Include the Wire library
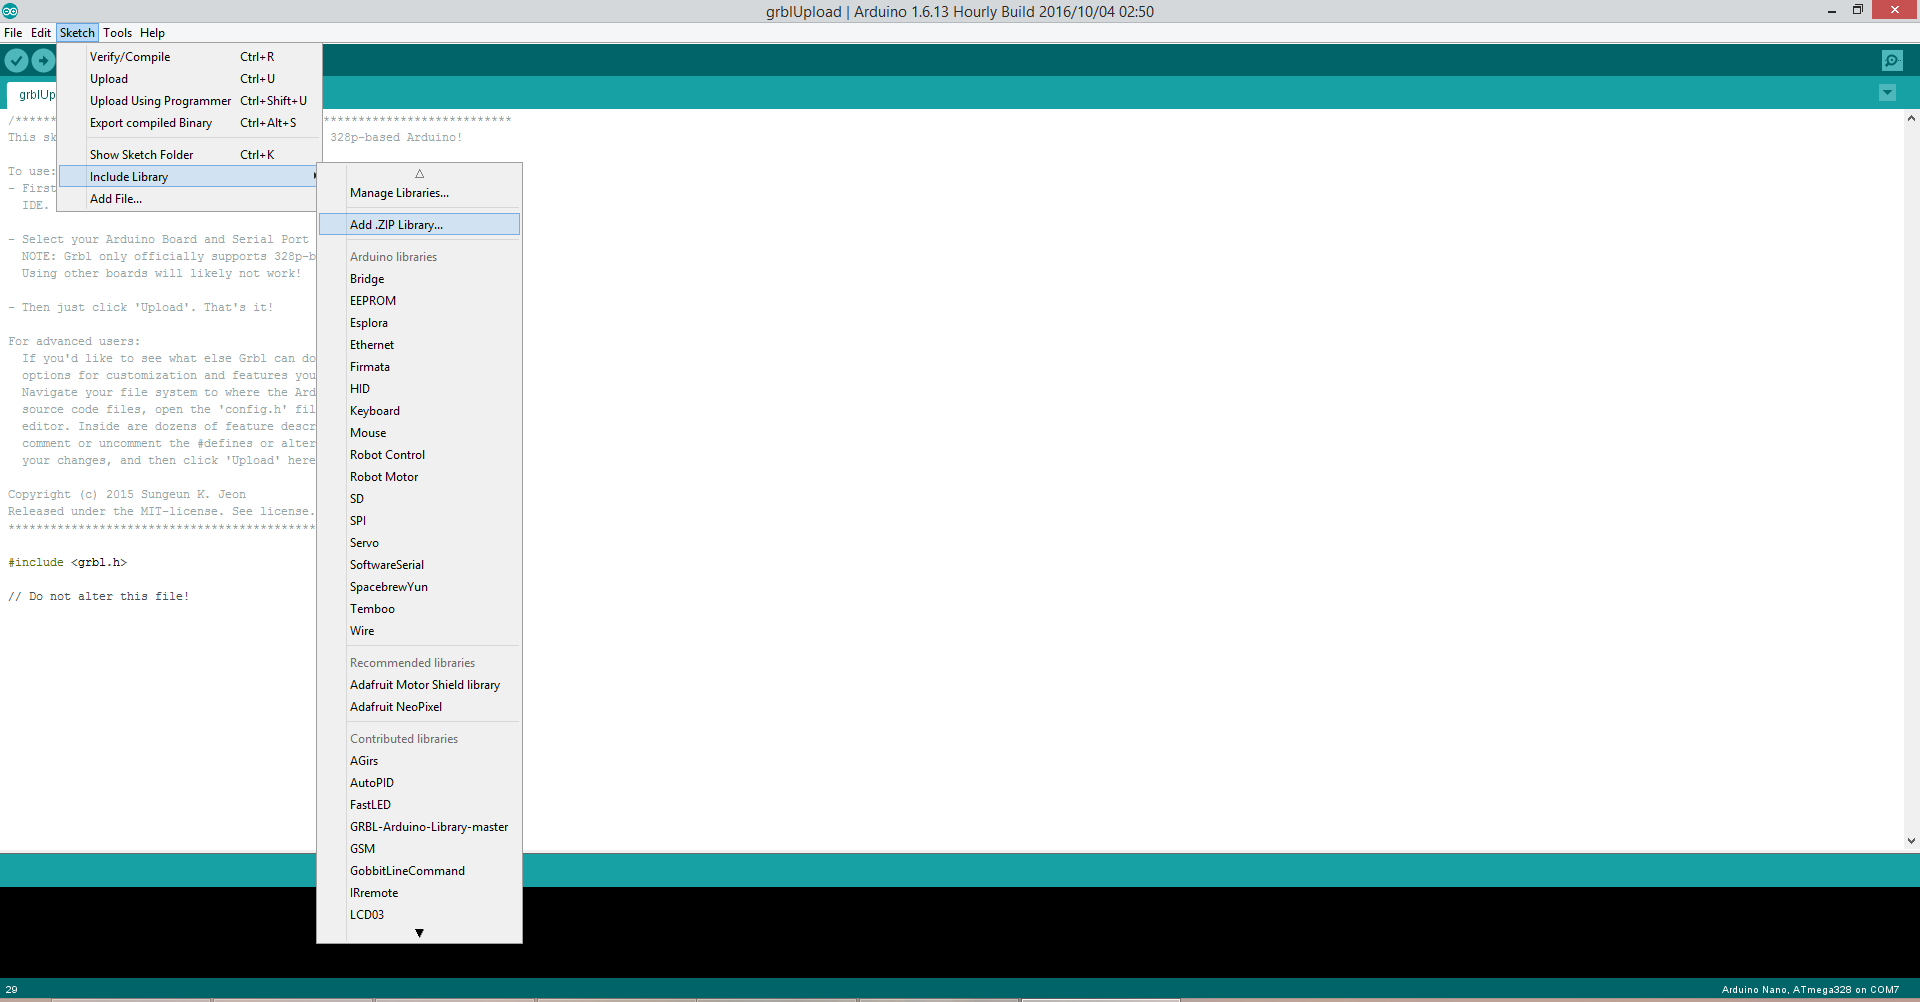 [x=419, y=631]
